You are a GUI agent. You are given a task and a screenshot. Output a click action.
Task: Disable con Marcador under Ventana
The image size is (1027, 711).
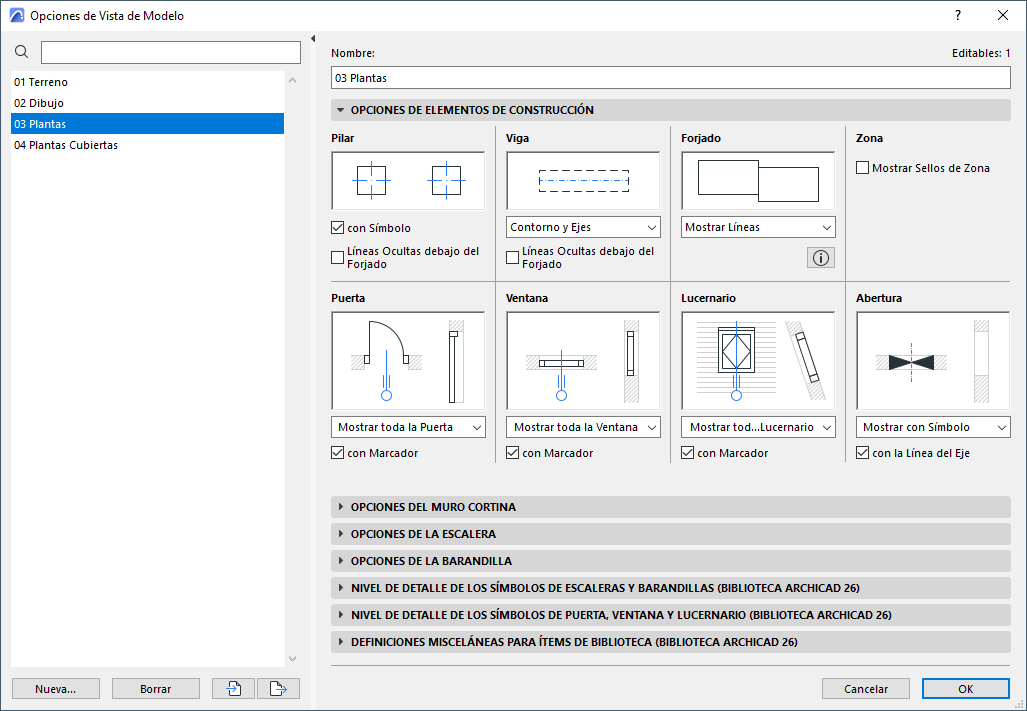pyautogui.click(x=512, y=452)
